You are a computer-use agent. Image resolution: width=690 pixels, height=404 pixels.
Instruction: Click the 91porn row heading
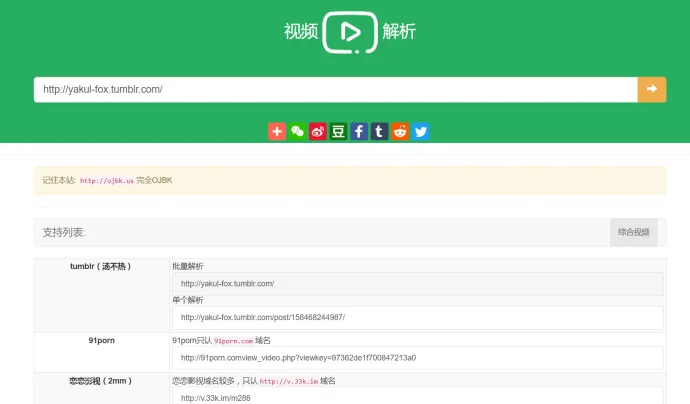(101, 340)
